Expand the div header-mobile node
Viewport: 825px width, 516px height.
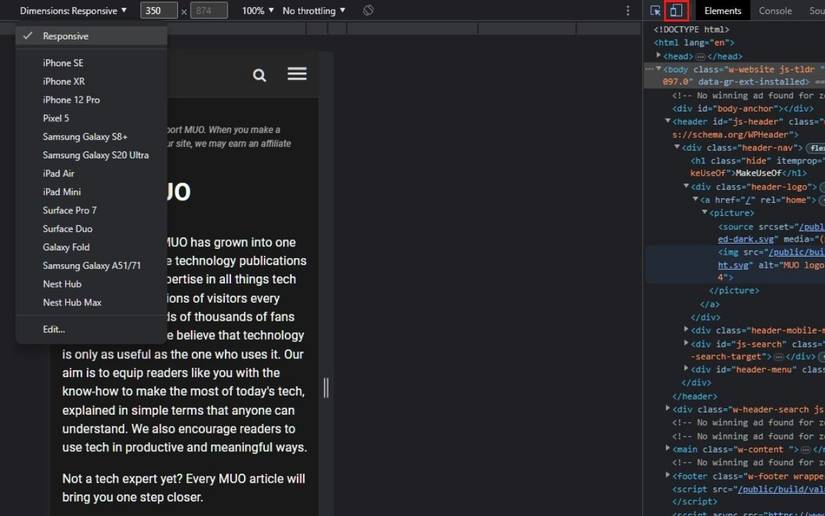click(686, 329)
